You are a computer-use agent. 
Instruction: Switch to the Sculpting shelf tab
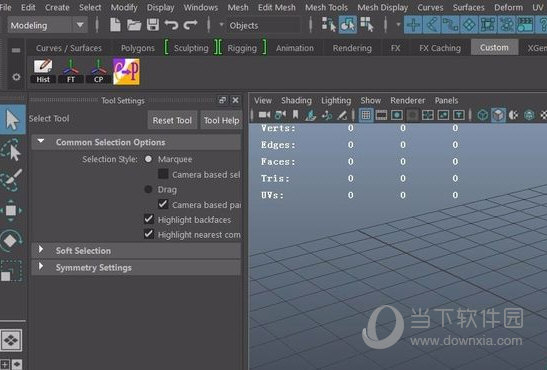click(191, 48)
